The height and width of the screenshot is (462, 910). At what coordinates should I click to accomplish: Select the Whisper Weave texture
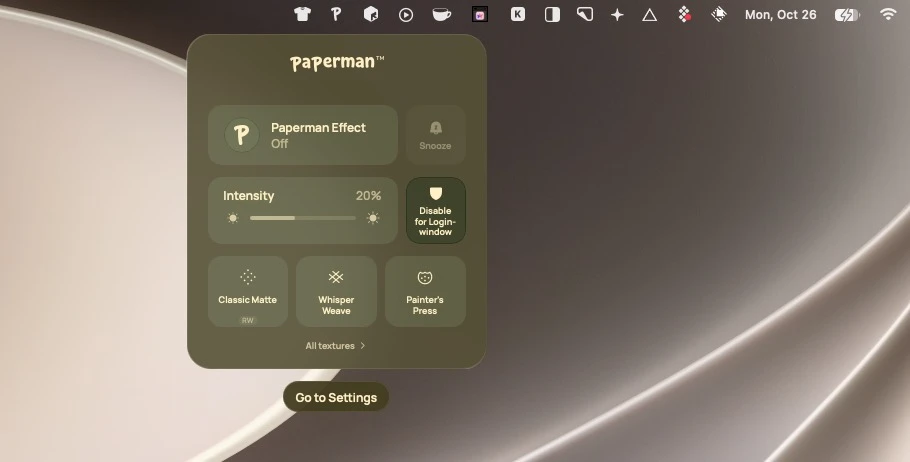point(337,291)
